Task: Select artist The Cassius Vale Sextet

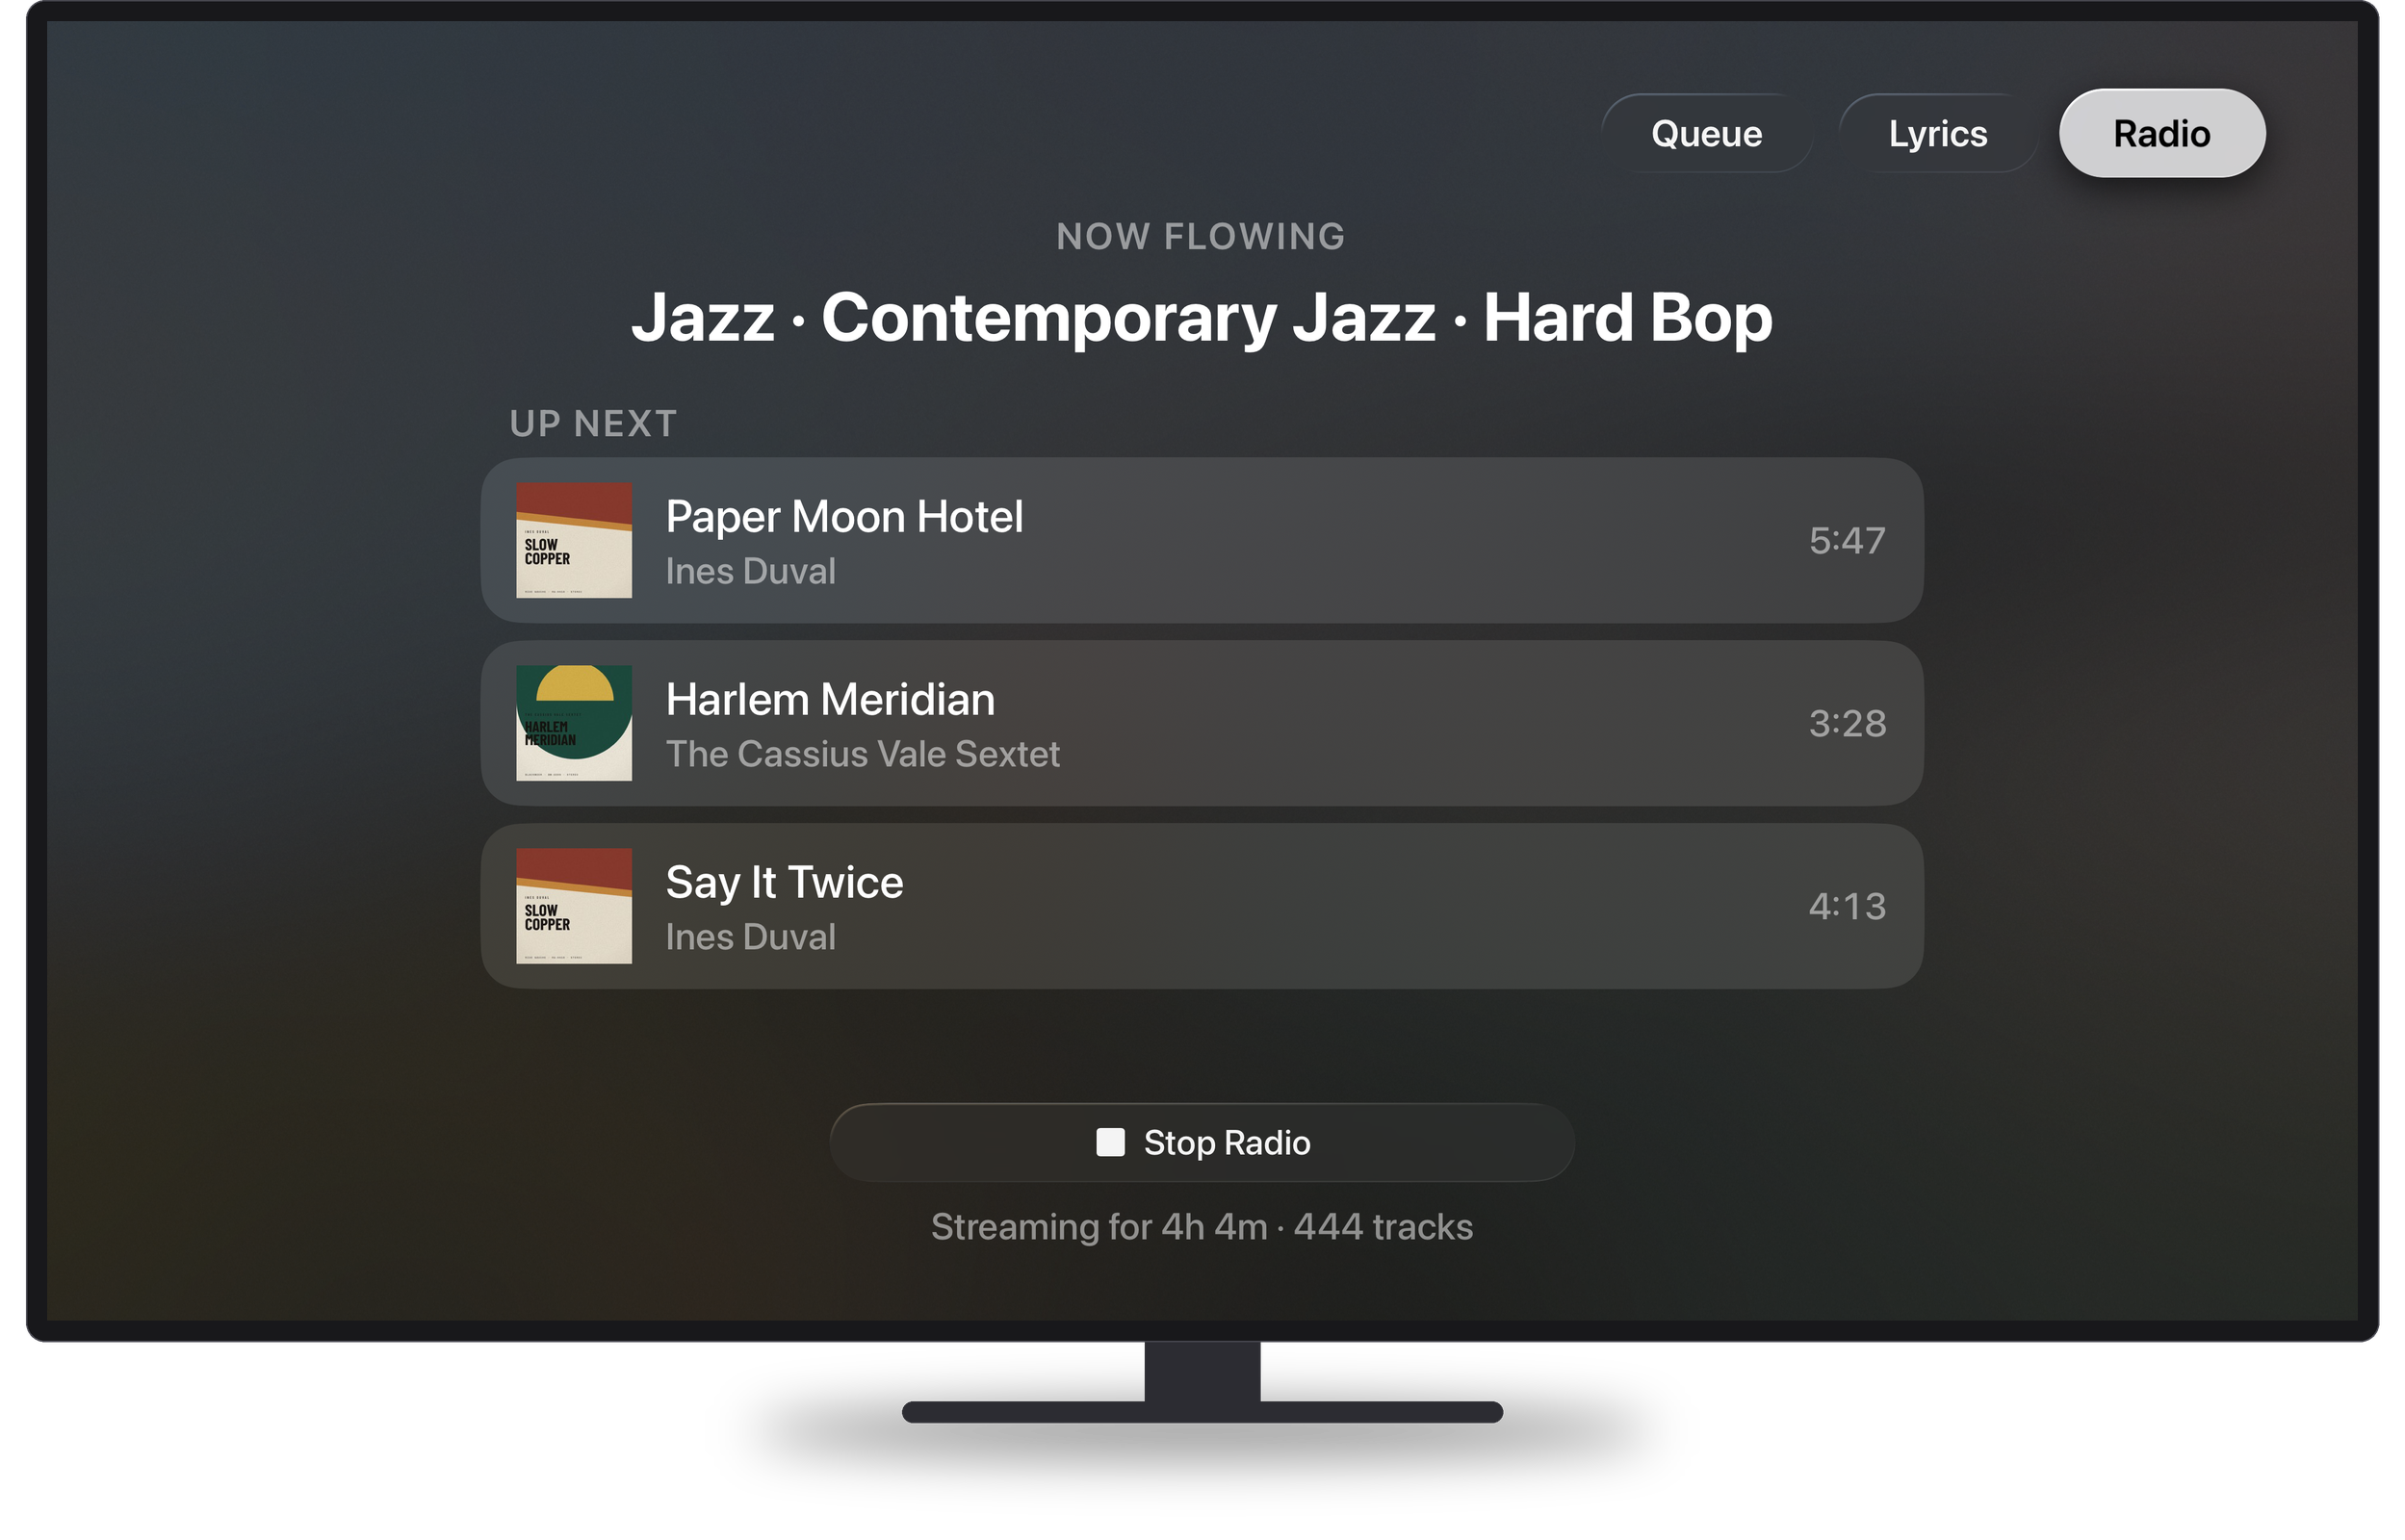Action: 862,754
